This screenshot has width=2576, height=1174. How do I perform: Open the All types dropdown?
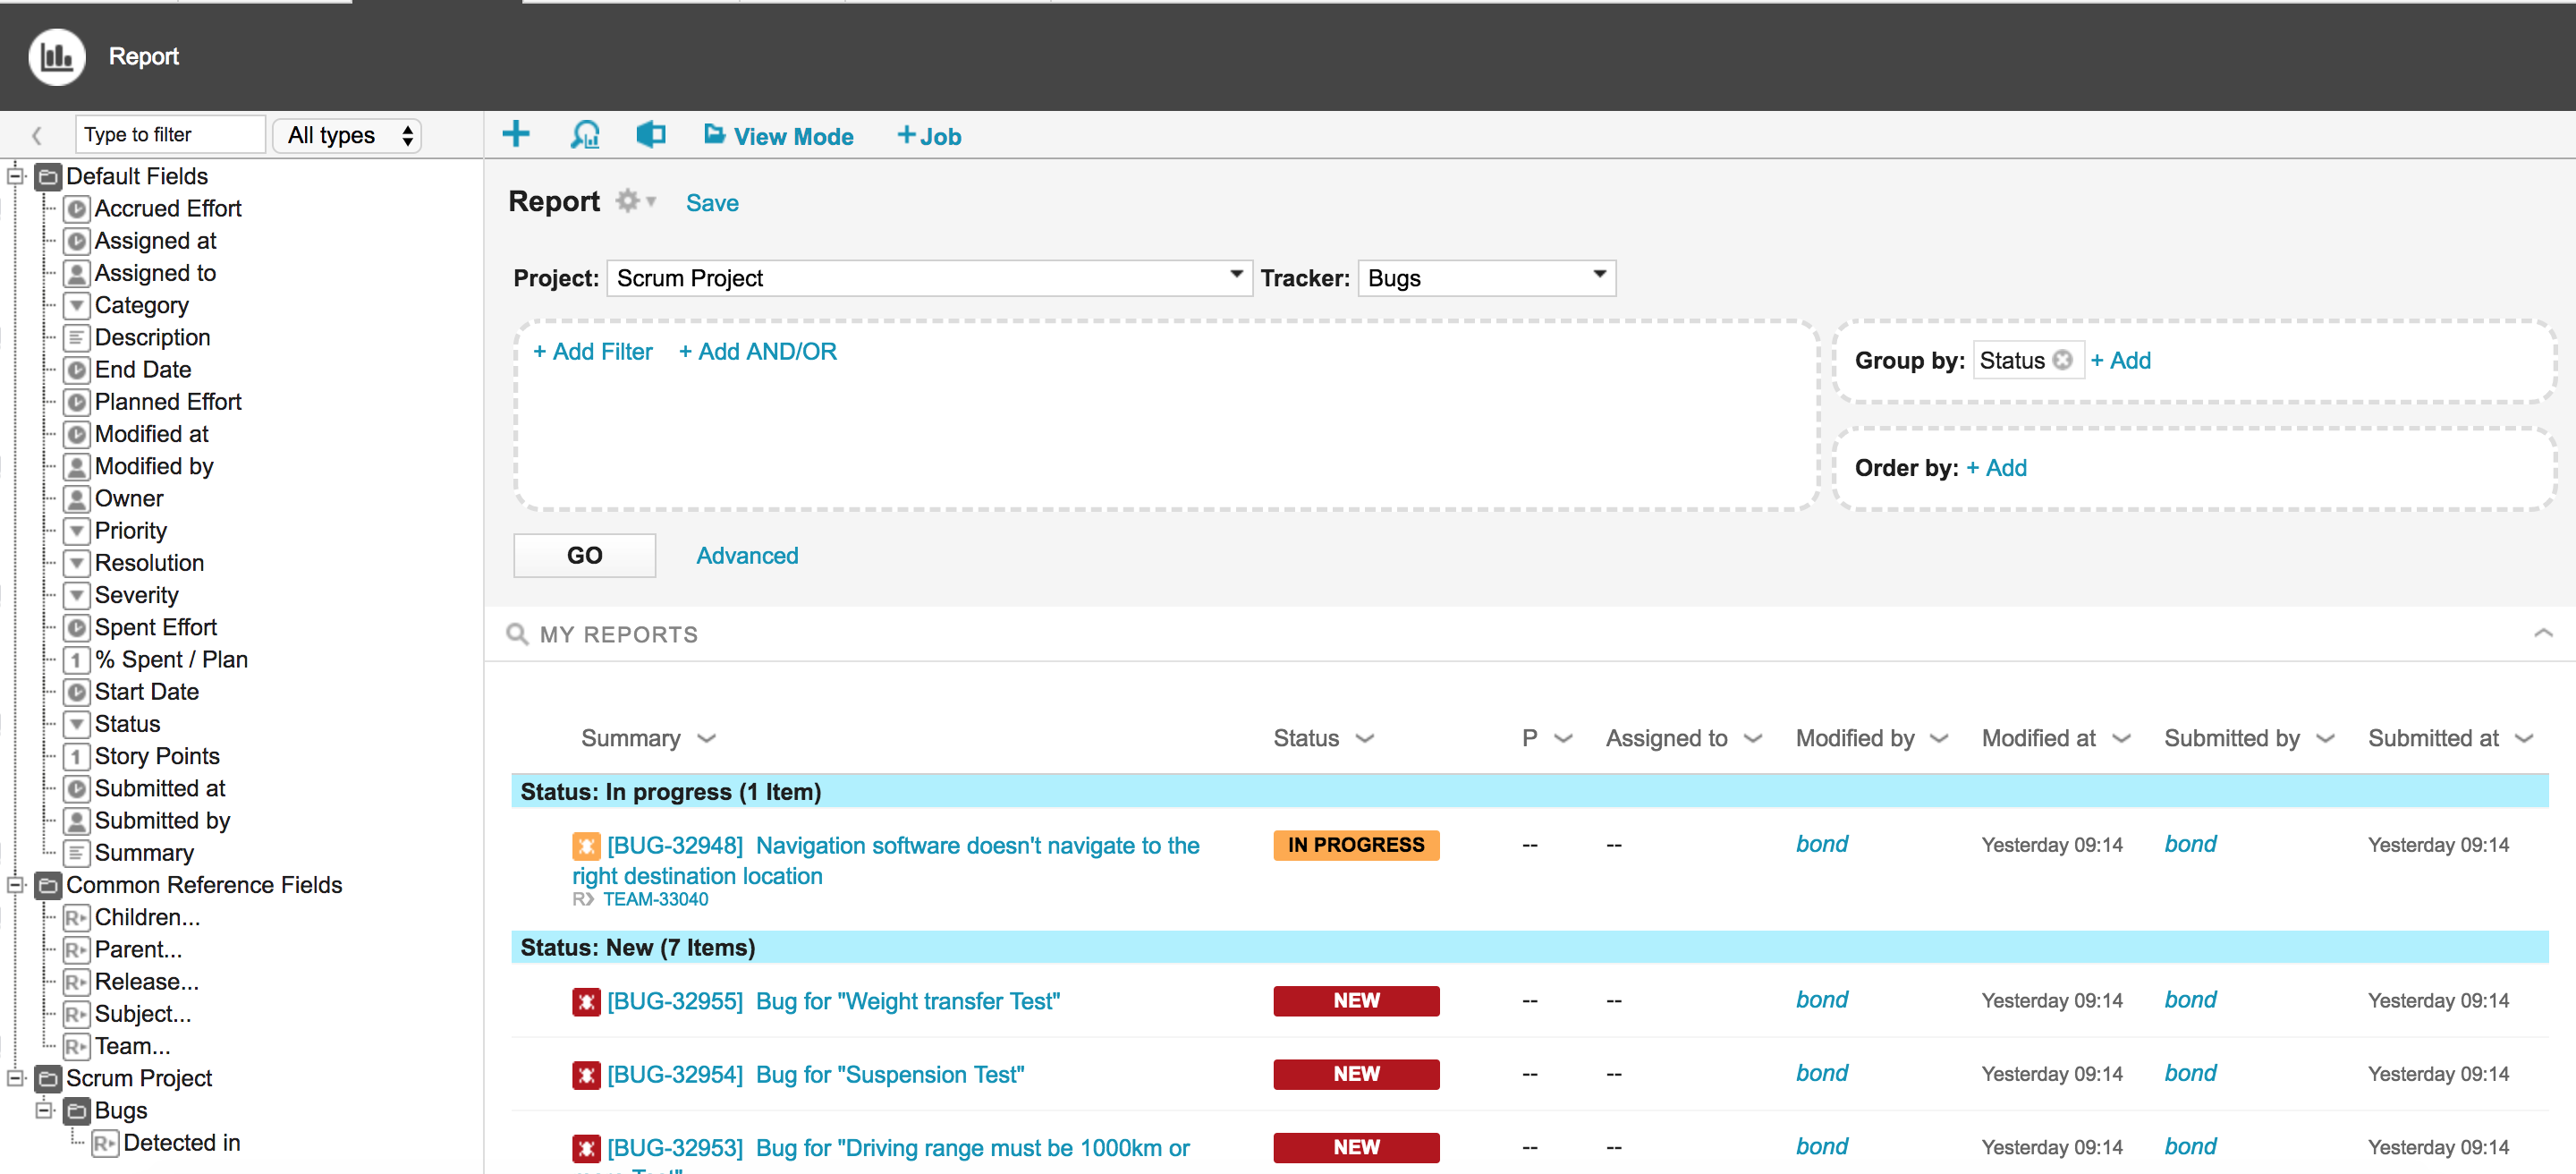pos(348,135)
